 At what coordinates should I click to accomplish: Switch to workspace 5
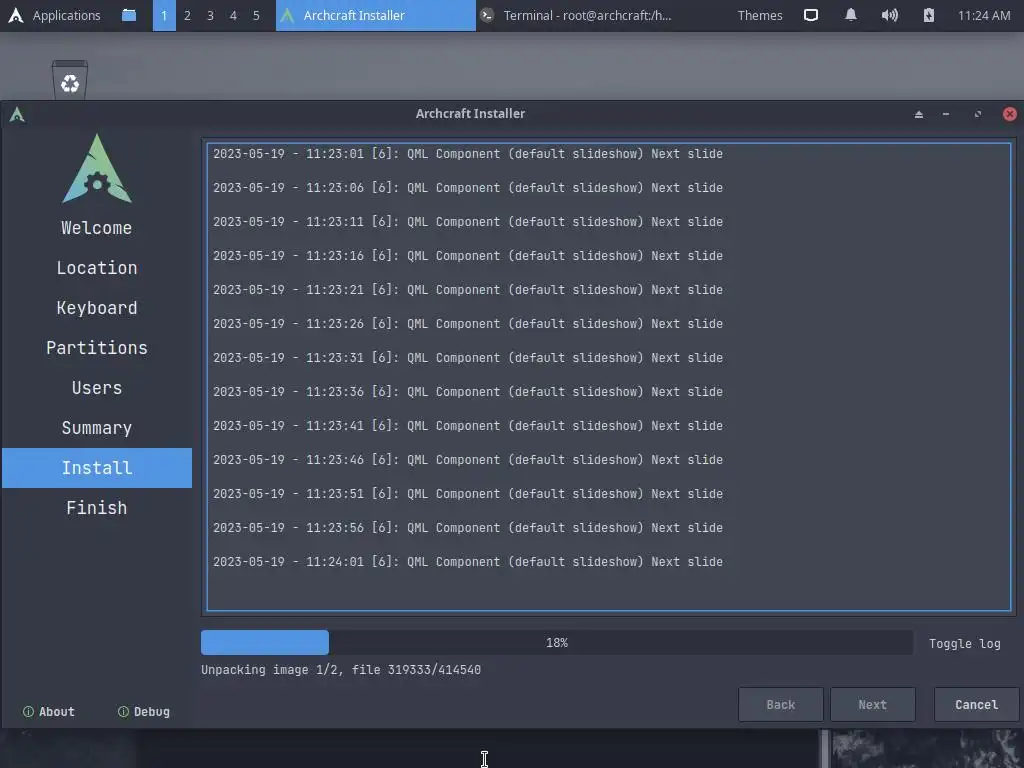tap(256, 15)
